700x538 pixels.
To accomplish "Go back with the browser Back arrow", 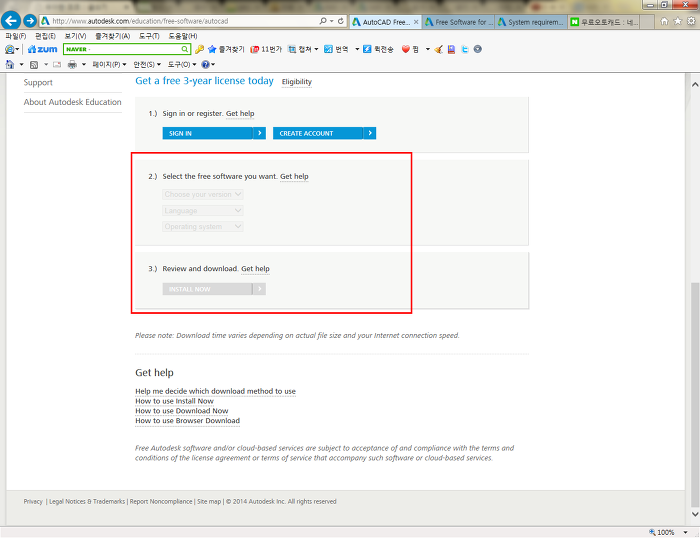I will (11, 21).
